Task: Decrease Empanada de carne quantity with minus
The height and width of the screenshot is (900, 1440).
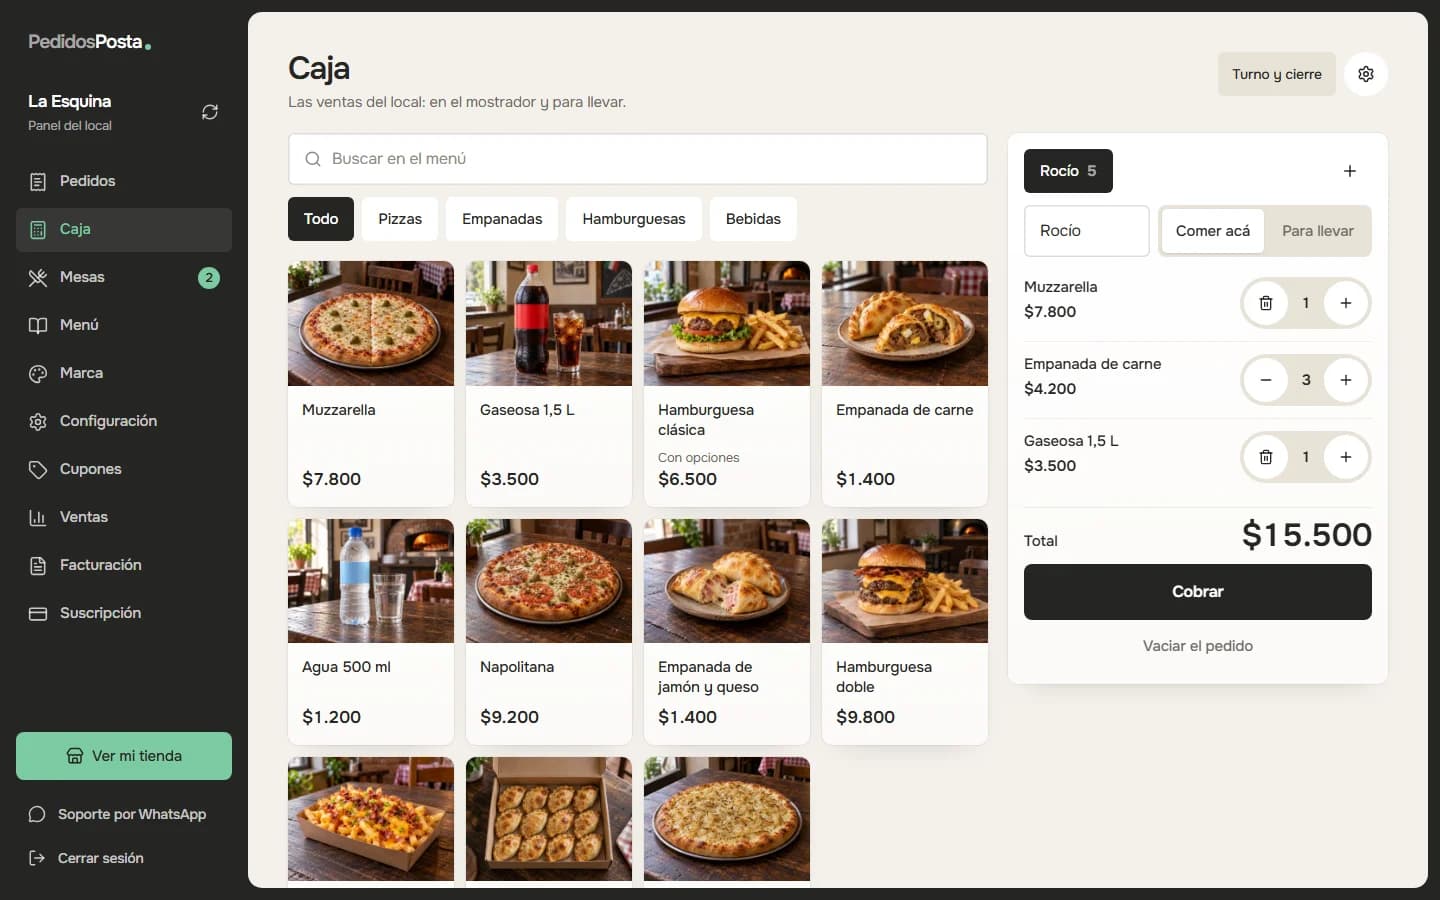Action: pyautogui.click(x=1266, y=380)
